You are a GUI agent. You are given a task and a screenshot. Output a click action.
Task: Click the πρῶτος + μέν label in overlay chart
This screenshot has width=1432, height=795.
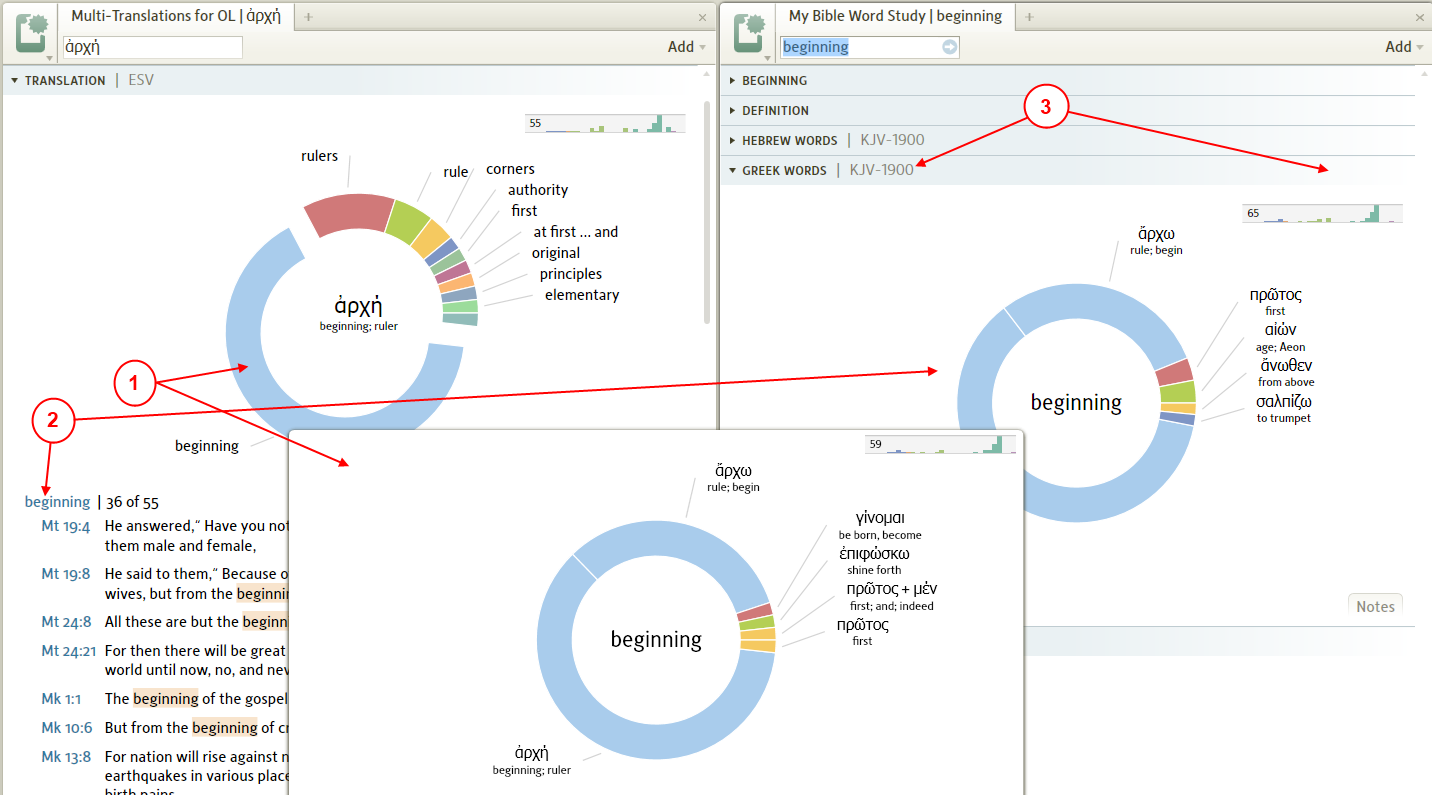pyautogui.click(x=891, y=589)
